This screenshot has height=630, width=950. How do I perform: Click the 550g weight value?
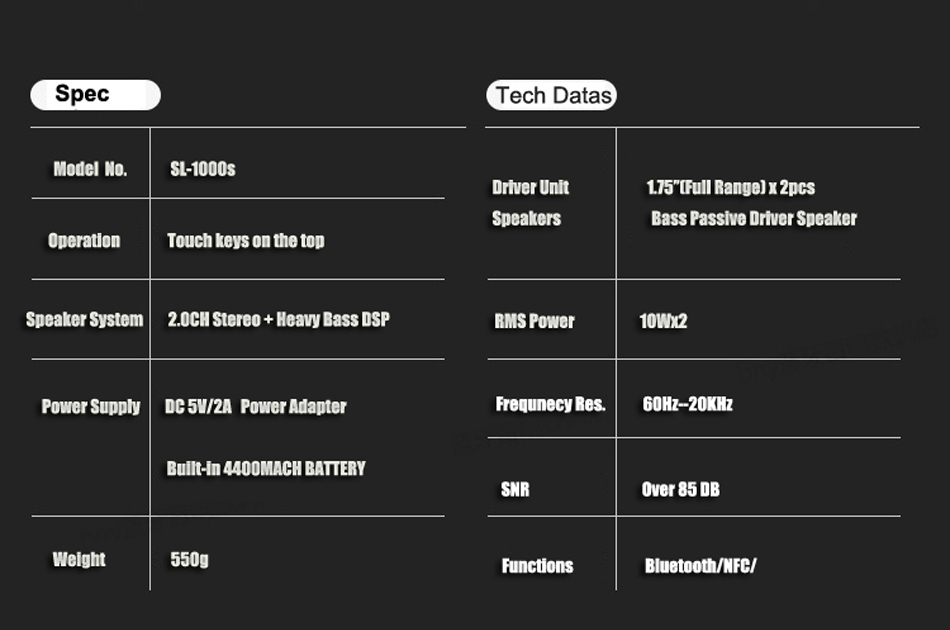coord(189,559)
